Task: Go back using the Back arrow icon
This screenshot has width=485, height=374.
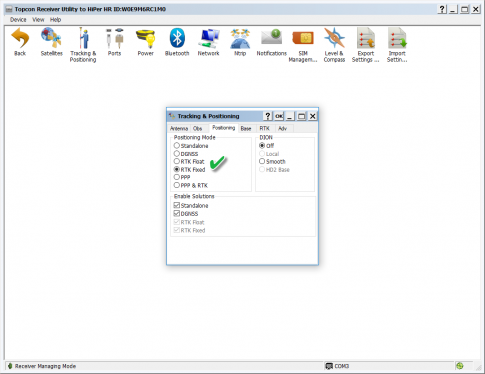Action: tap(20, 38)
